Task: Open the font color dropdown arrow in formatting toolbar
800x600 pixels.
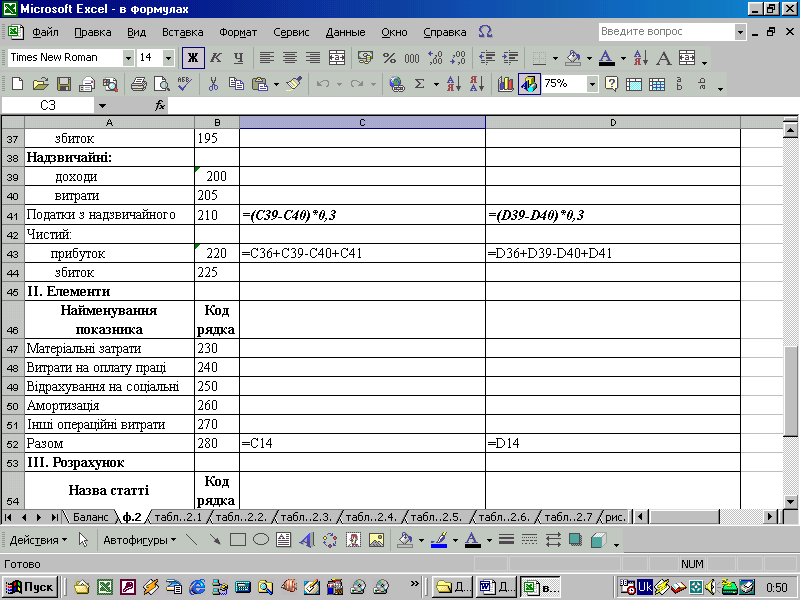Action: coord(623,58)
